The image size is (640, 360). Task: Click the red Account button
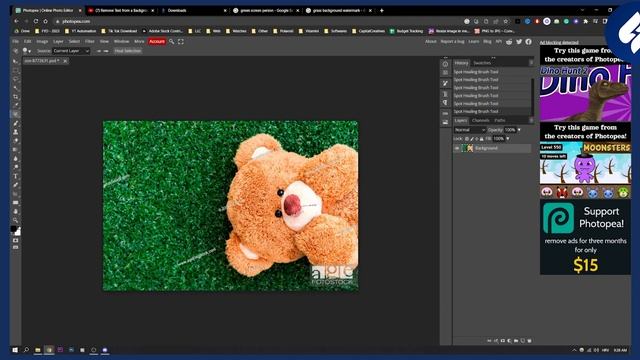[157, 42]
